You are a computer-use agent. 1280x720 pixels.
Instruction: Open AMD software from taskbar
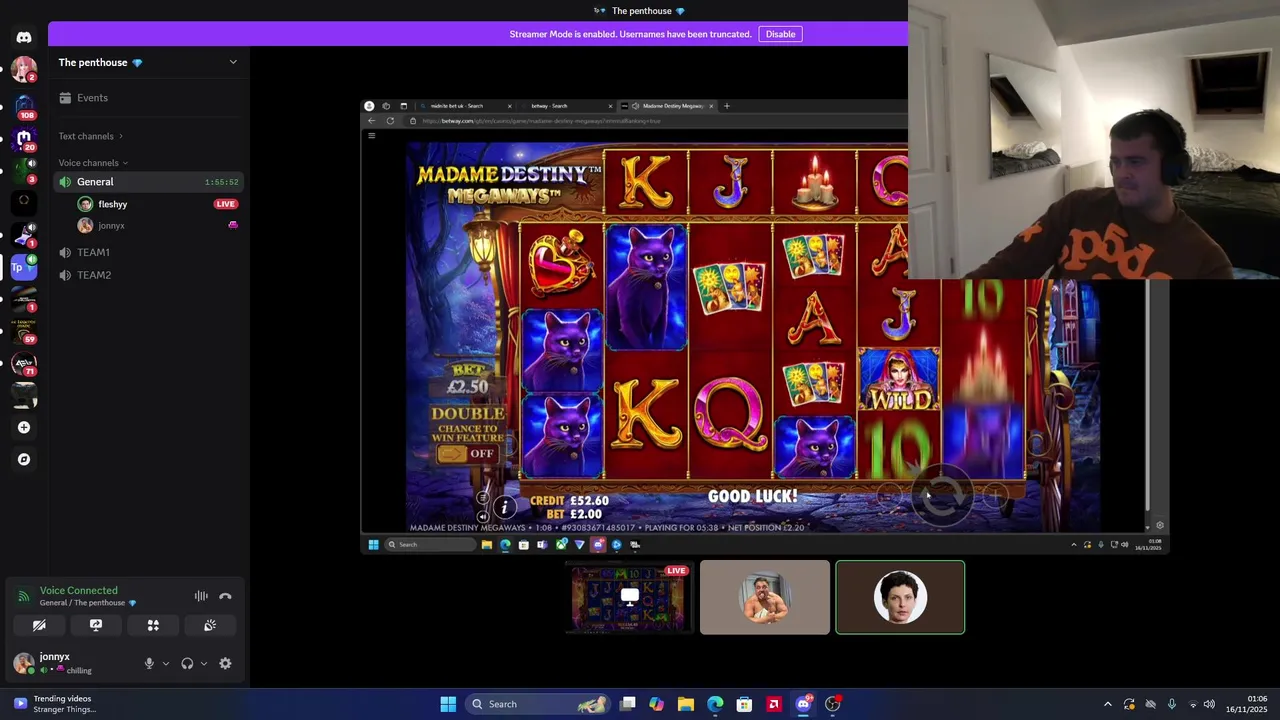pyautogui.click(x=774, y=704)
